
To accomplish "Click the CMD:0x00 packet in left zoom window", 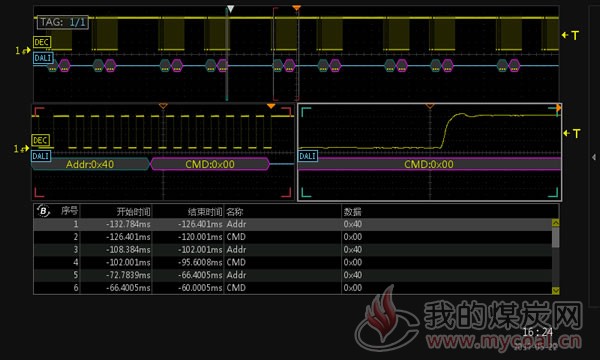I will coord(210,165).
